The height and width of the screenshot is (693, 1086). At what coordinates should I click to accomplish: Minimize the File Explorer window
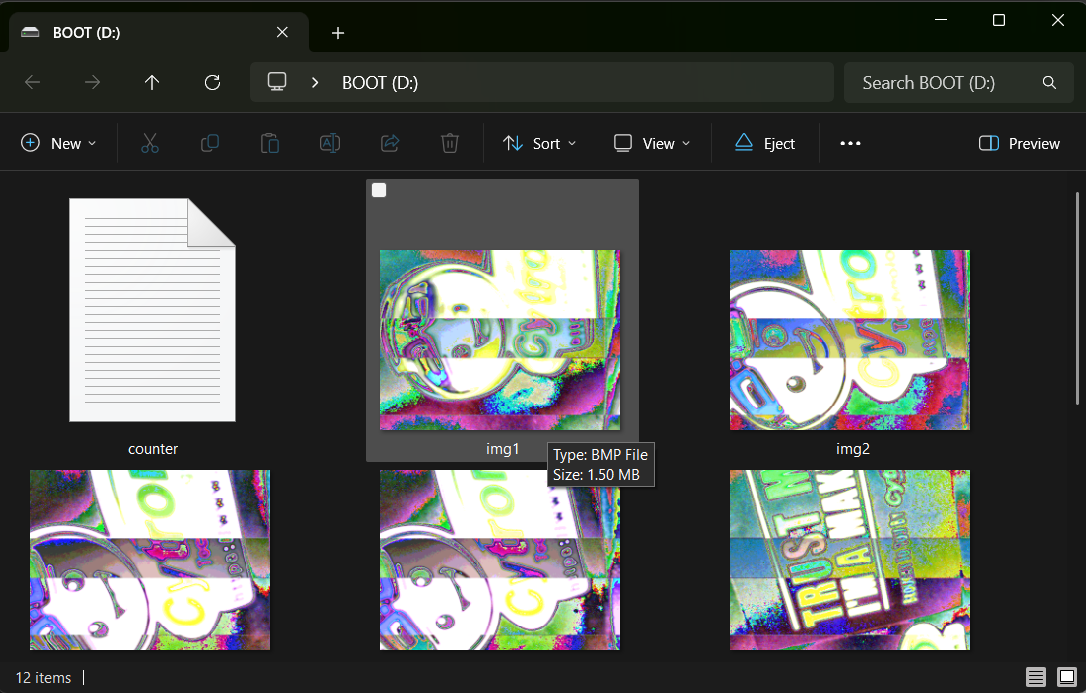tap(941, 20)
